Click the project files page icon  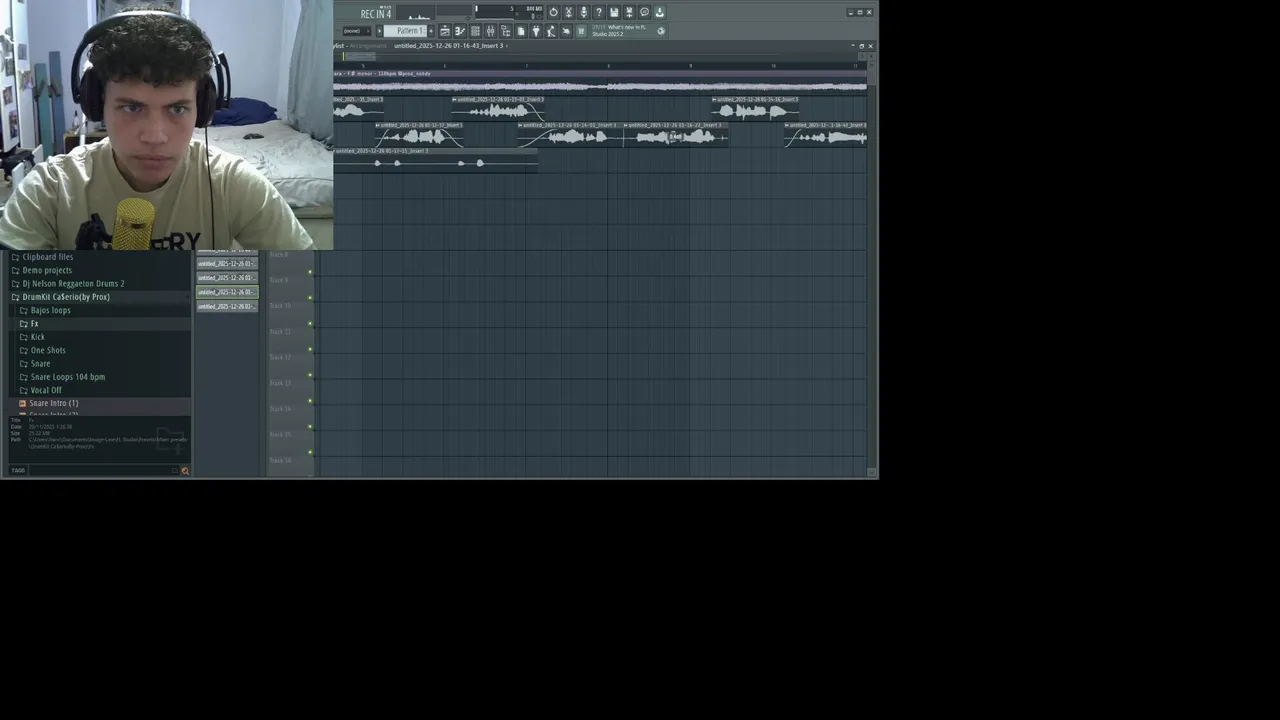[x=520, y=31]
